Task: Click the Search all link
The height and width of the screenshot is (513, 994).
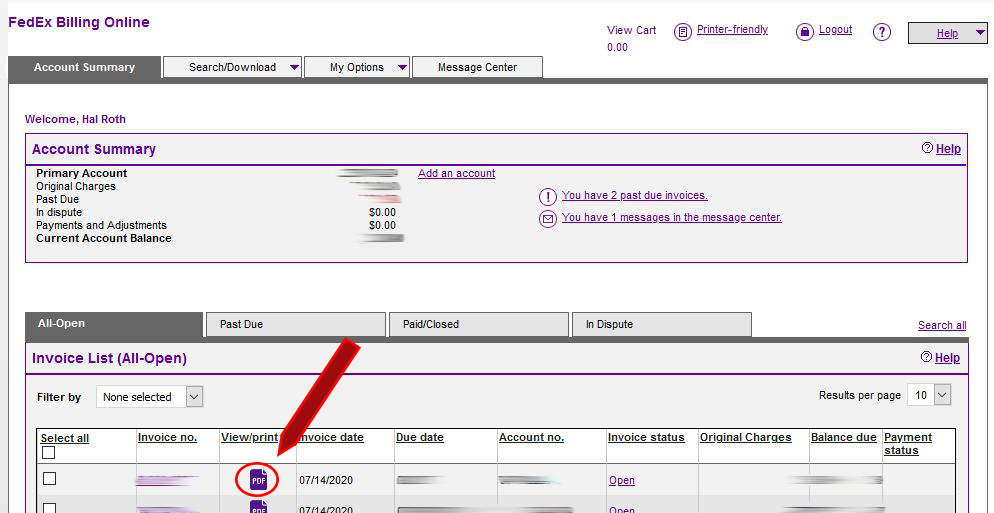Action: point(942,325)
